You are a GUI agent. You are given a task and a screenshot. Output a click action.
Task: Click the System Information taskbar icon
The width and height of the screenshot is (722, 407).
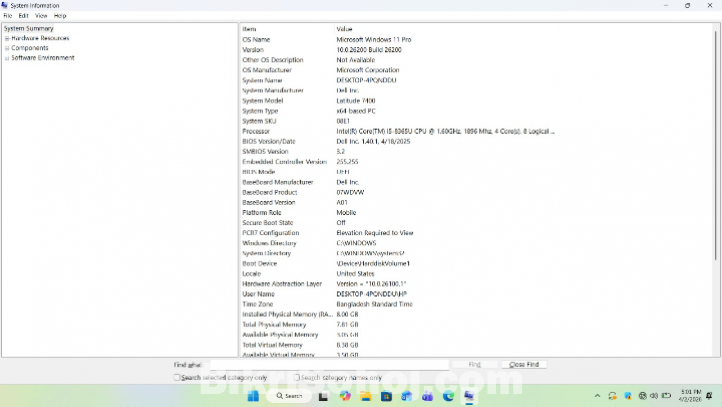(x=469, y=396)
